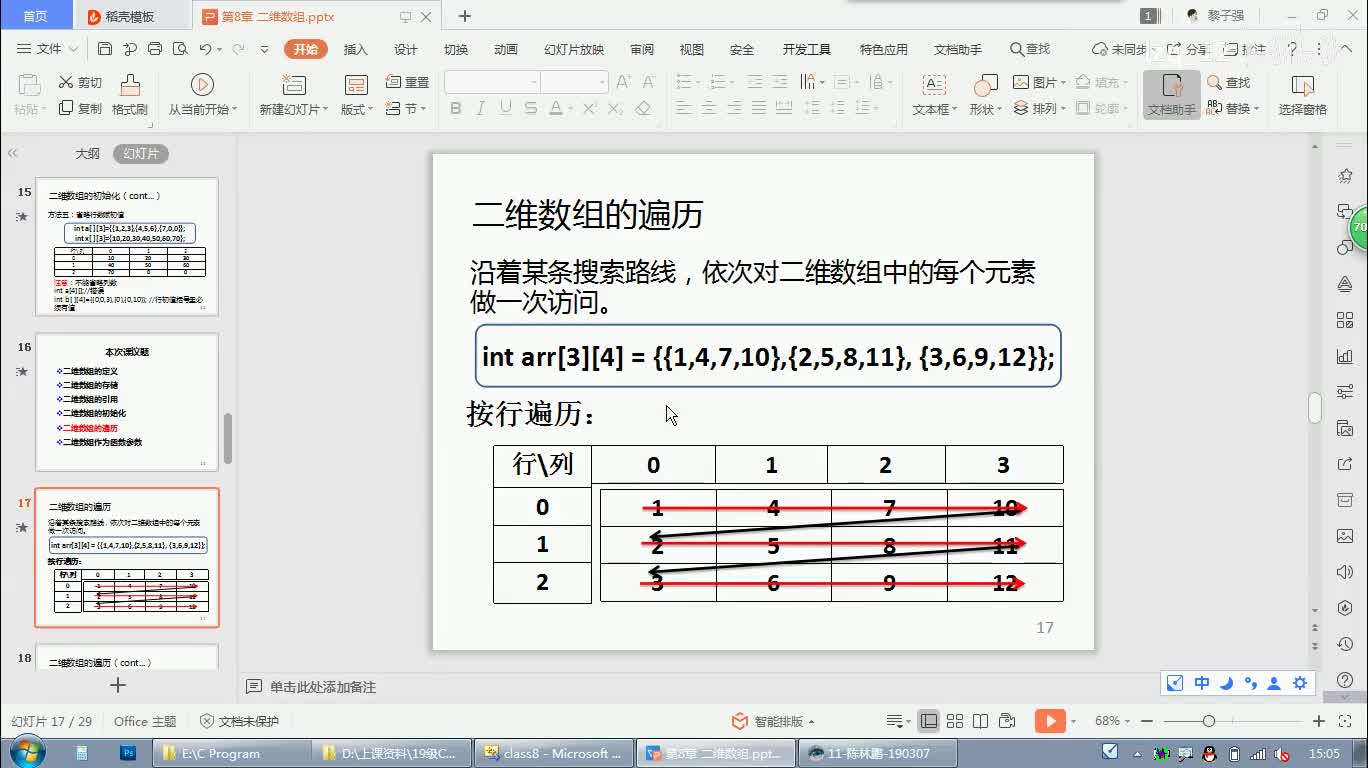Switch to the 动画 ribbon tab
This screenshot has height=768, width=1368.
pos(505,49)
